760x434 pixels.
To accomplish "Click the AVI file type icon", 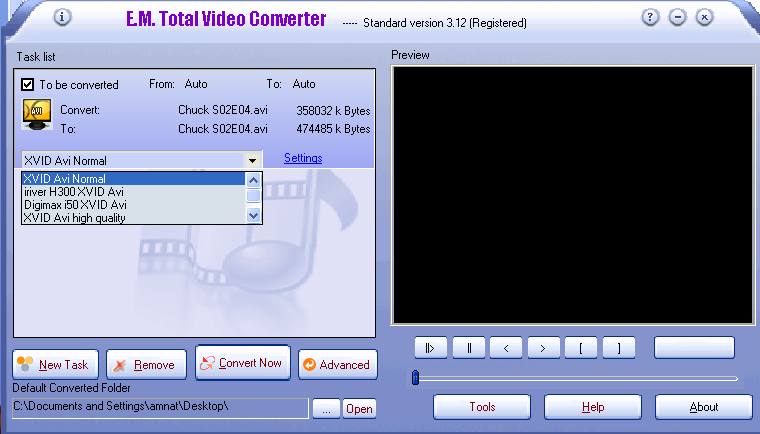I will [37, 114].
